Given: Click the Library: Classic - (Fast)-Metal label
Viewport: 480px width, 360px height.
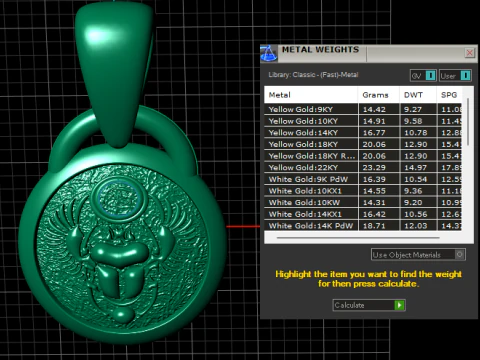Looking at the screenshot, I should point(313,75).
